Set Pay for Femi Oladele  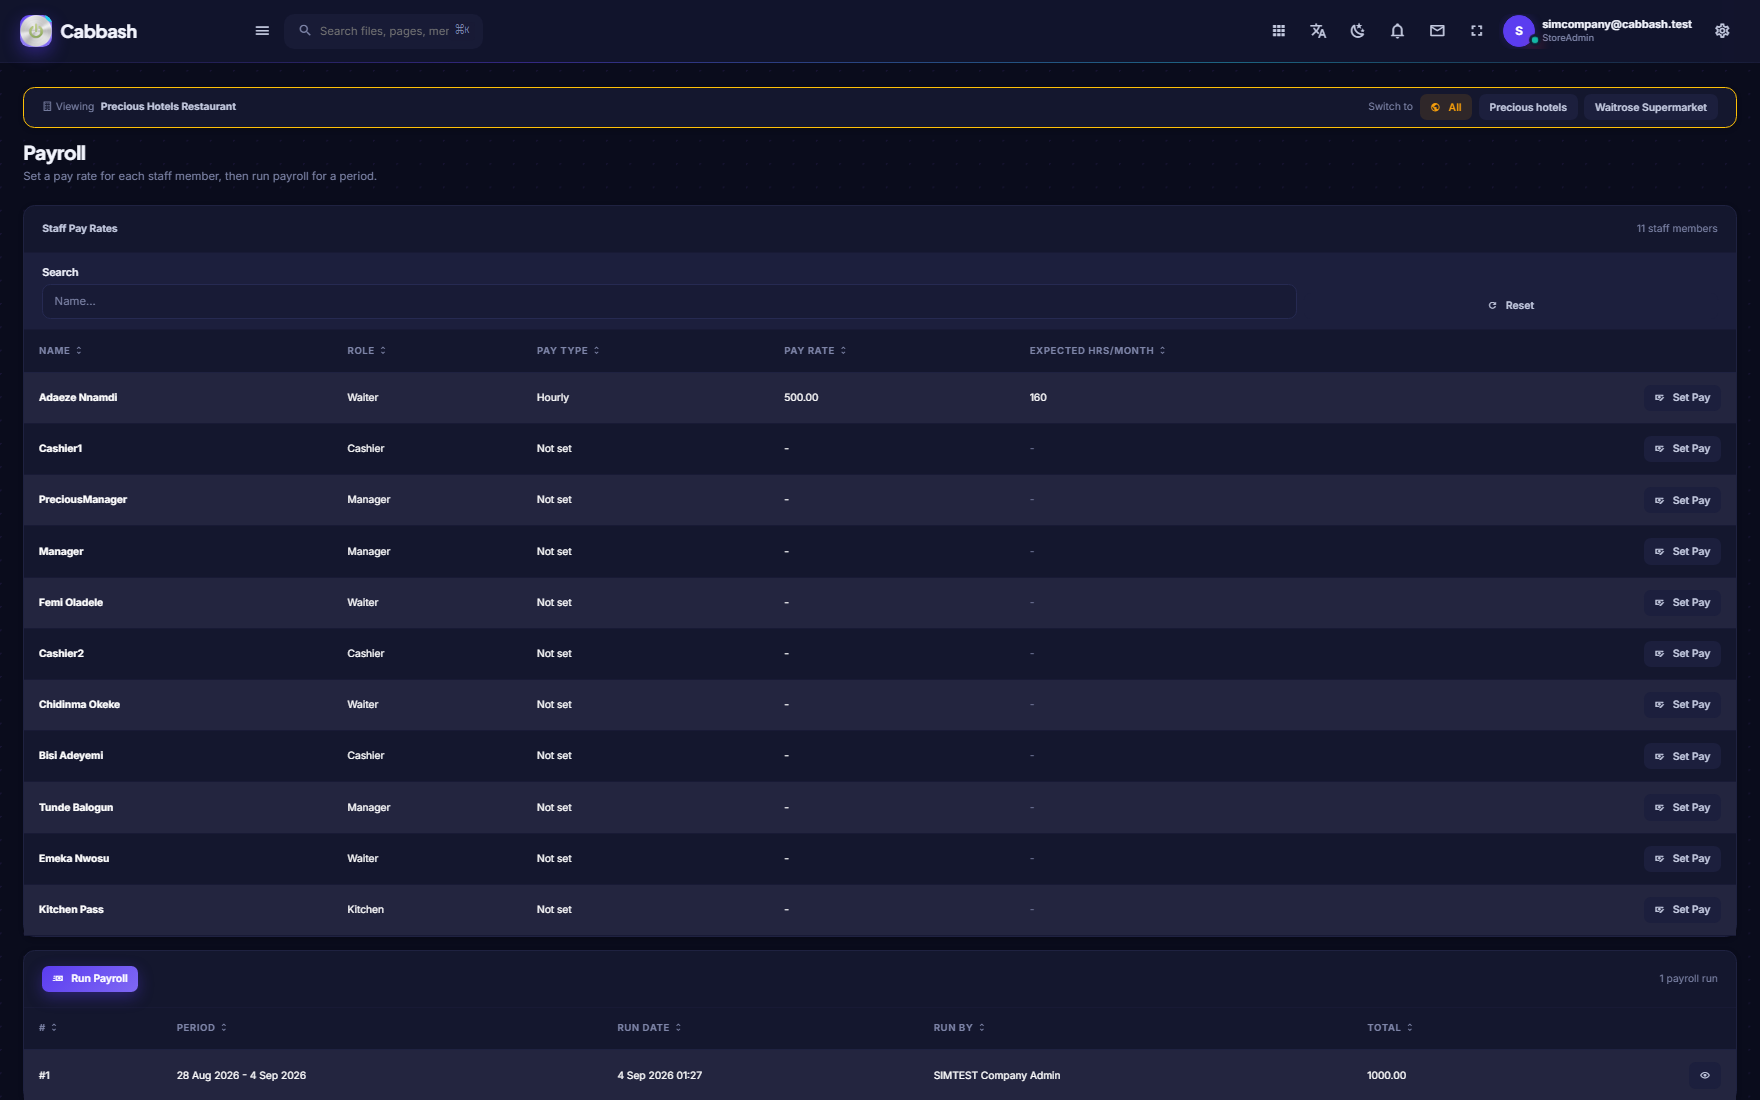[1682, 603]
